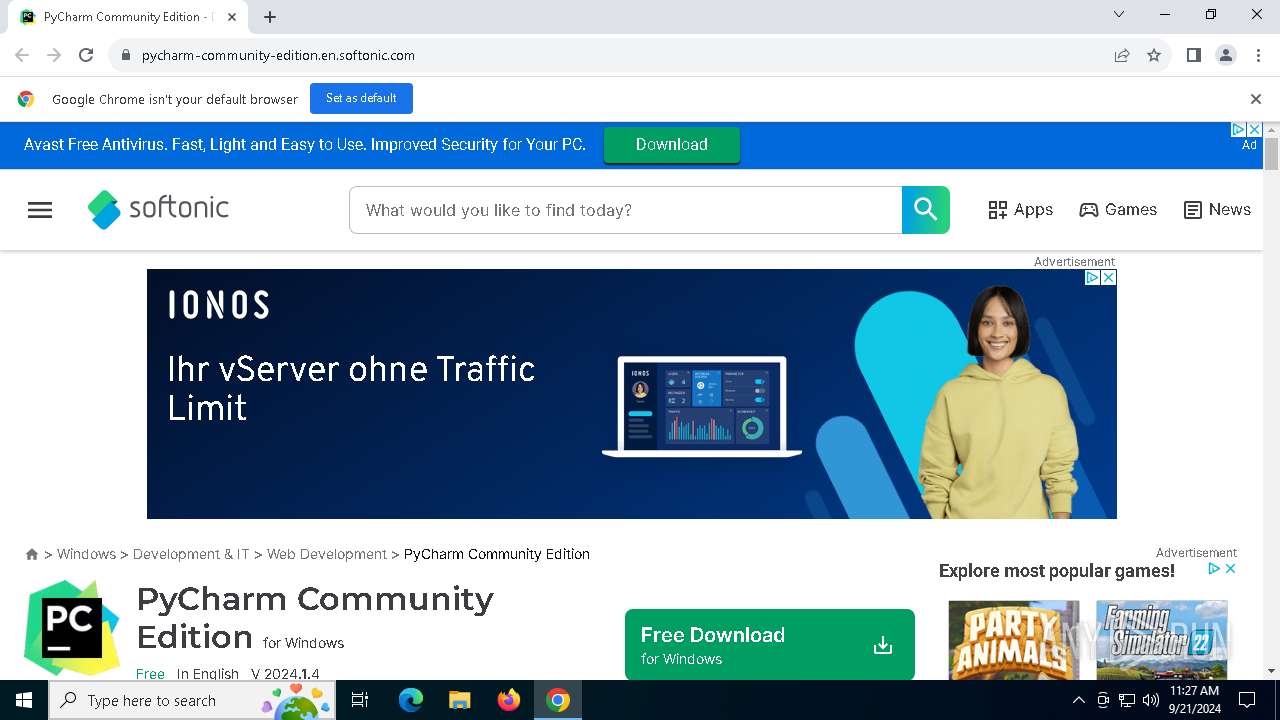This screenshot has height=720, width=1280.
Task: Open the Chrome profile menu
Action: coord(1226,56)
